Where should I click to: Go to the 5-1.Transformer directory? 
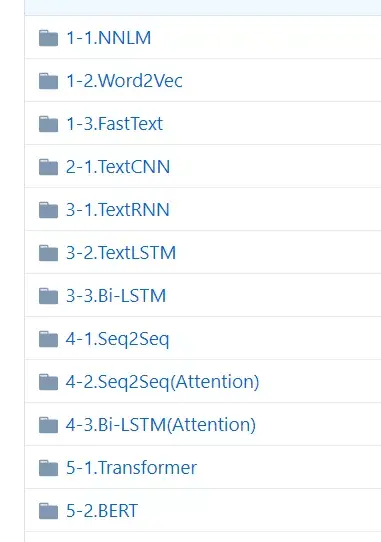(131, 468)
